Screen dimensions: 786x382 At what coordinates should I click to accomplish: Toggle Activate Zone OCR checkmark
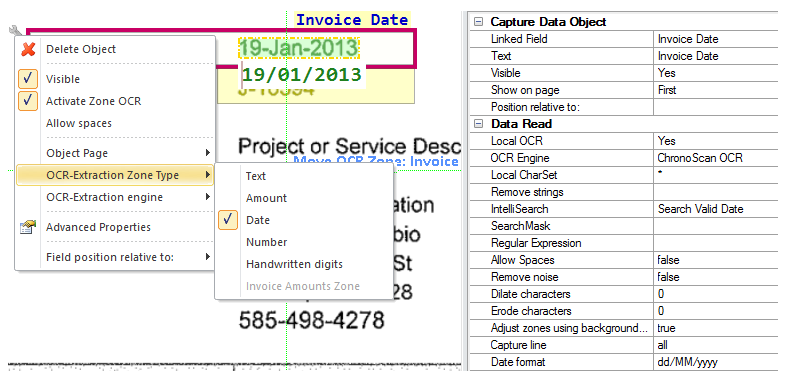click(28, 101)
